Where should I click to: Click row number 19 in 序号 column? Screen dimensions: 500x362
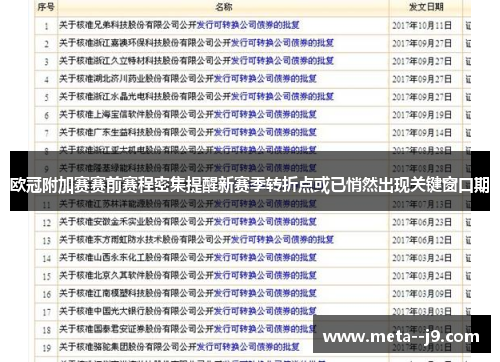[46, 348]
